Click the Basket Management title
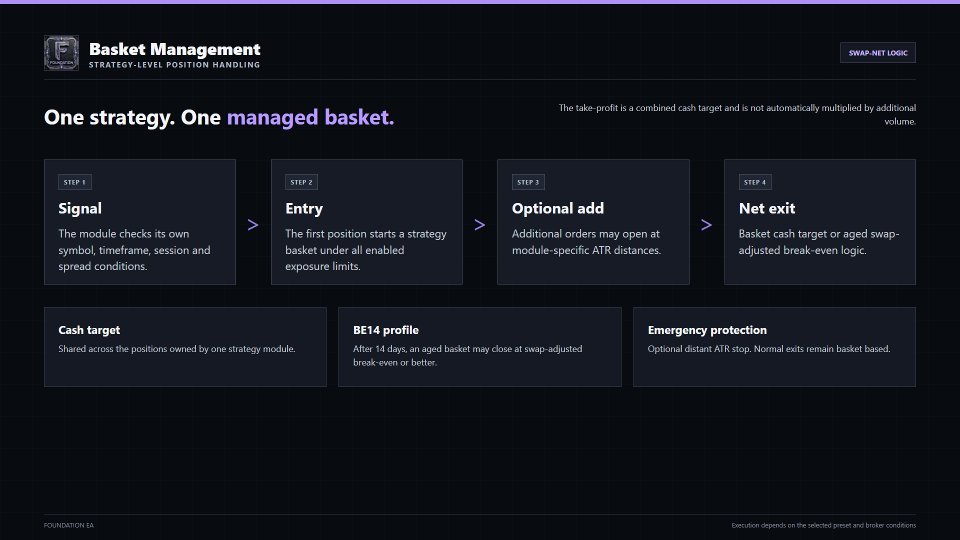This screenshot has width=960, height=540. pos(174,49)
